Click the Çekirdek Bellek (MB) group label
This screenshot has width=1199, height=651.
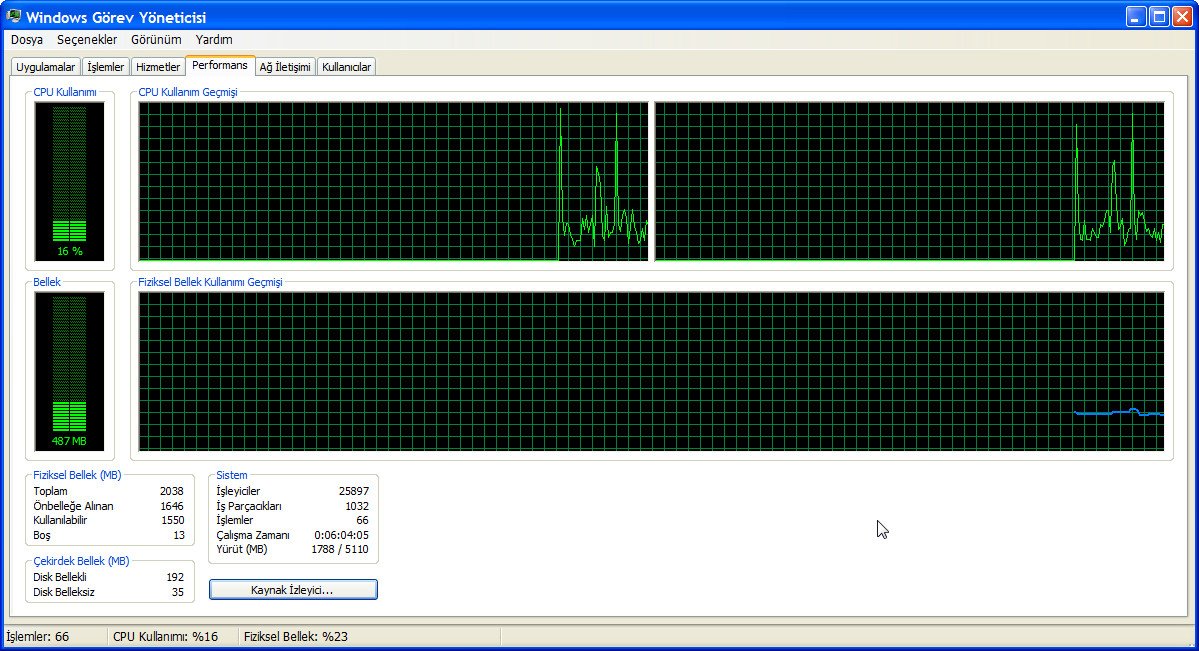click(x=81, y=561)
